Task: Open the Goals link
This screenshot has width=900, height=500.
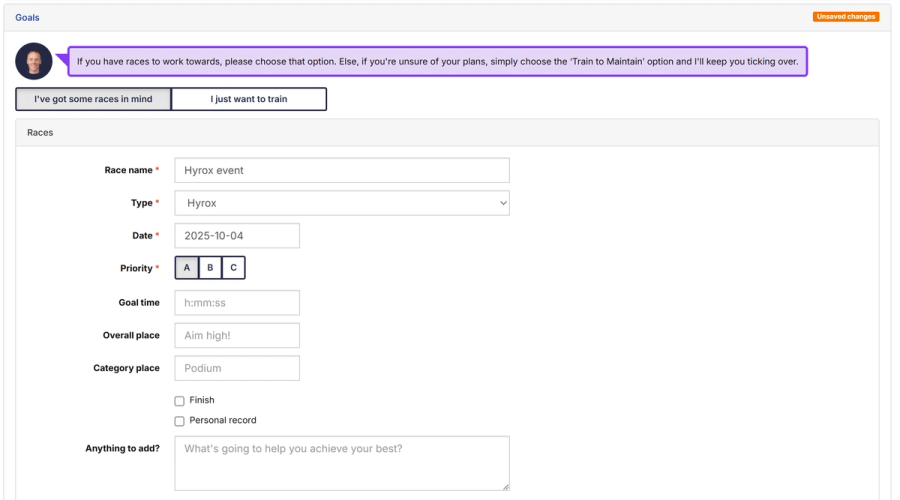Action: coord(27,18)
